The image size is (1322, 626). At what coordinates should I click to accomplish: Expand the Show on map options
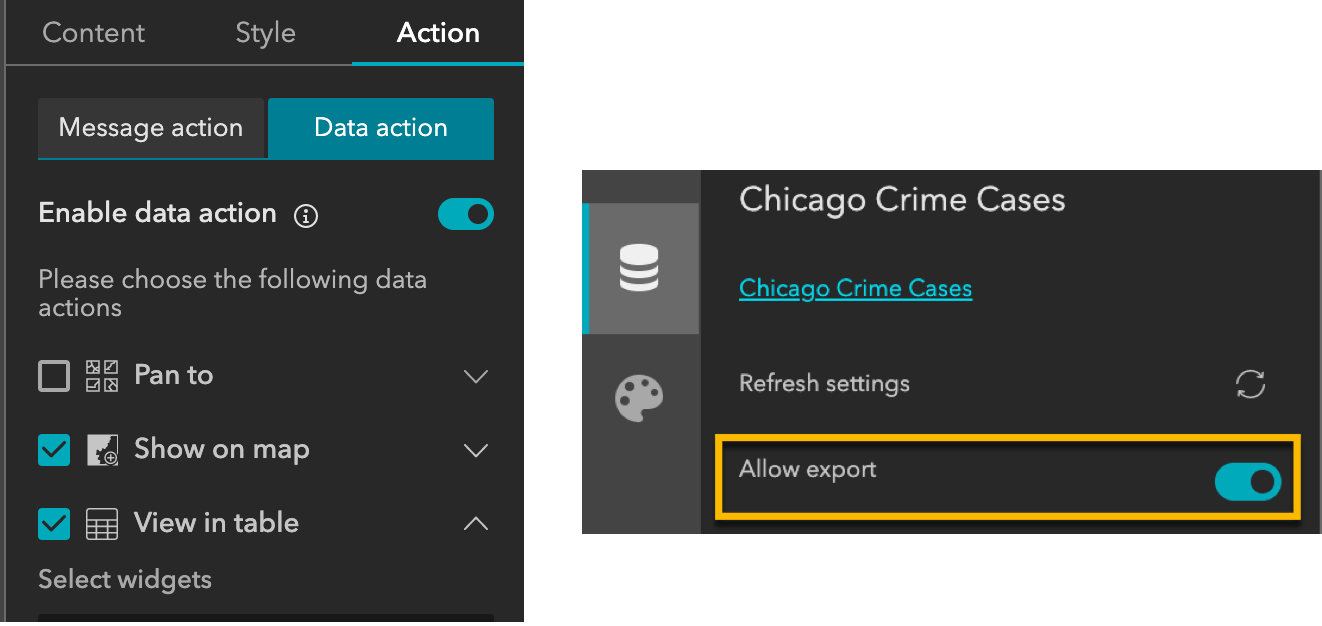pyautogui.click(x=476, y=450)
